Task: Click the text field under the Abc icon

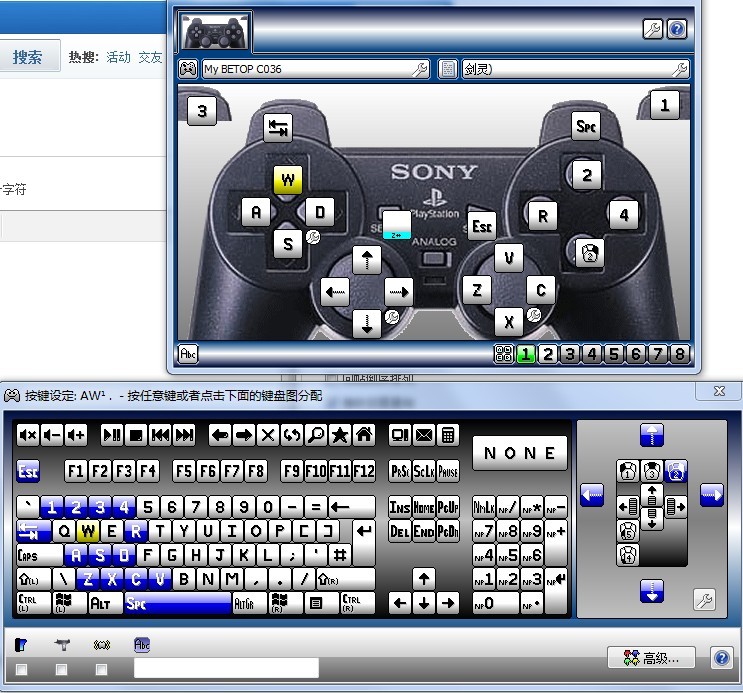Action: [226, 668]
